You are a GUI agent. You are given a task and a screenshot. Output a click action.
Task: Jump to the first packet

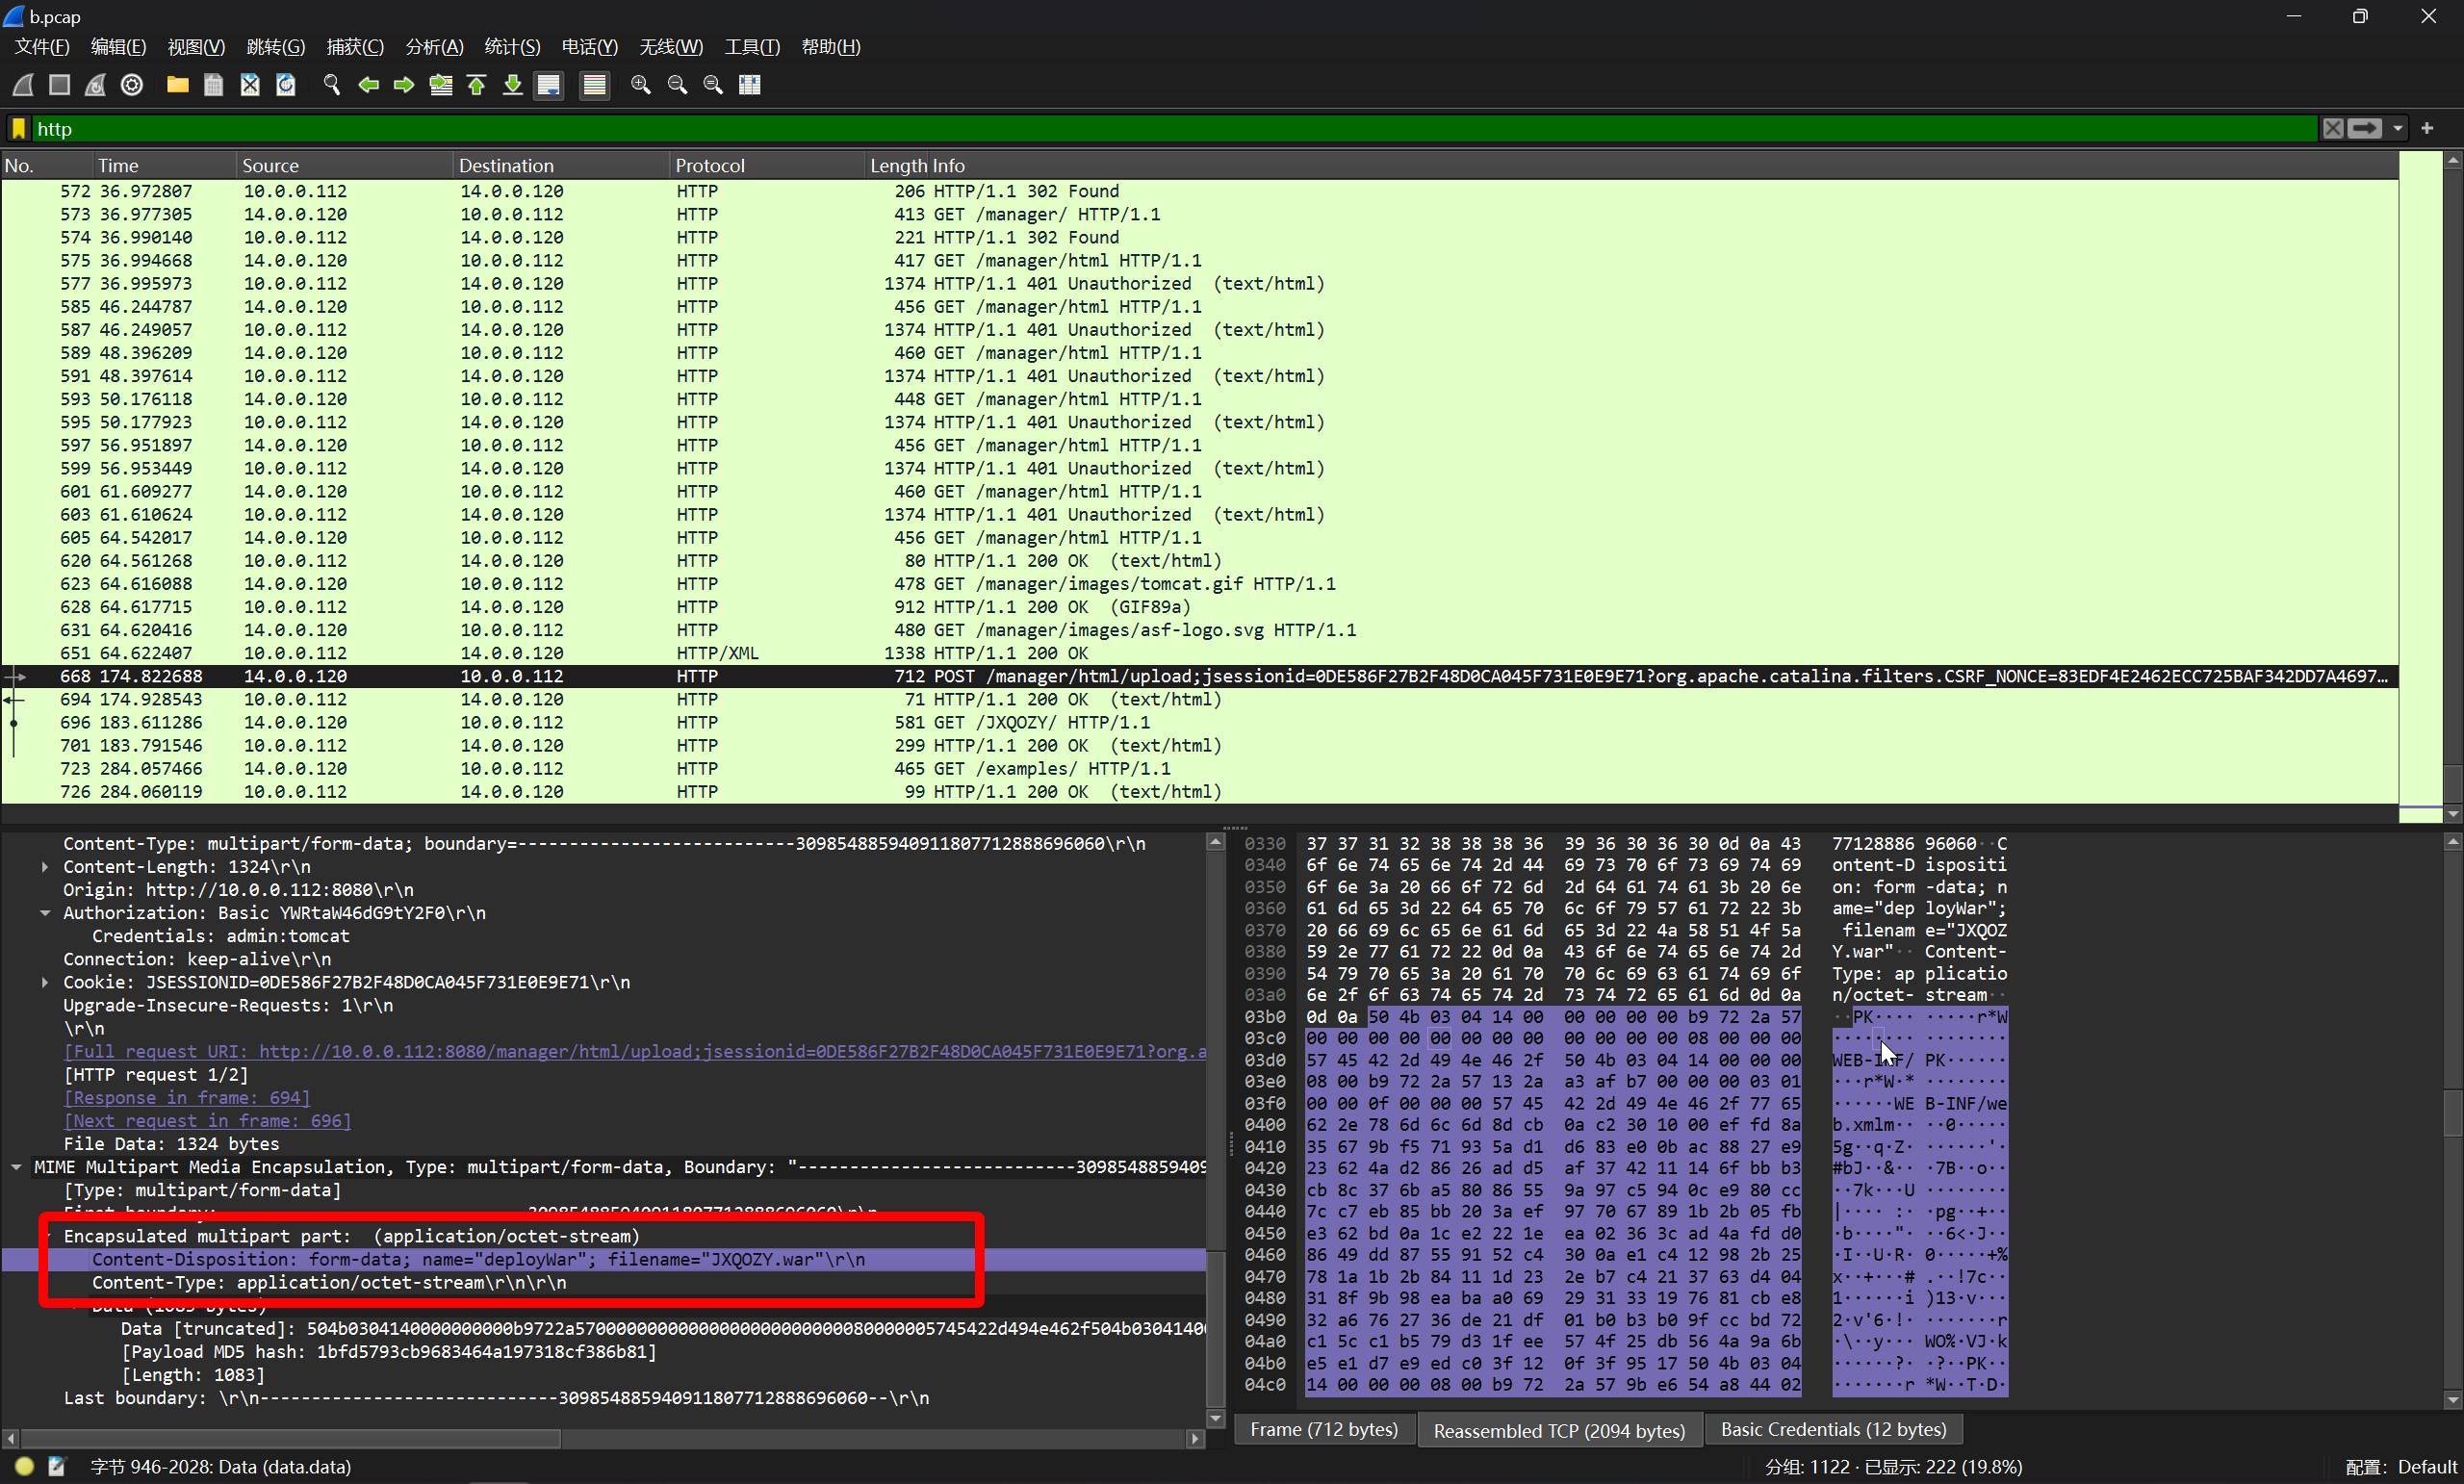coord(476,85)
